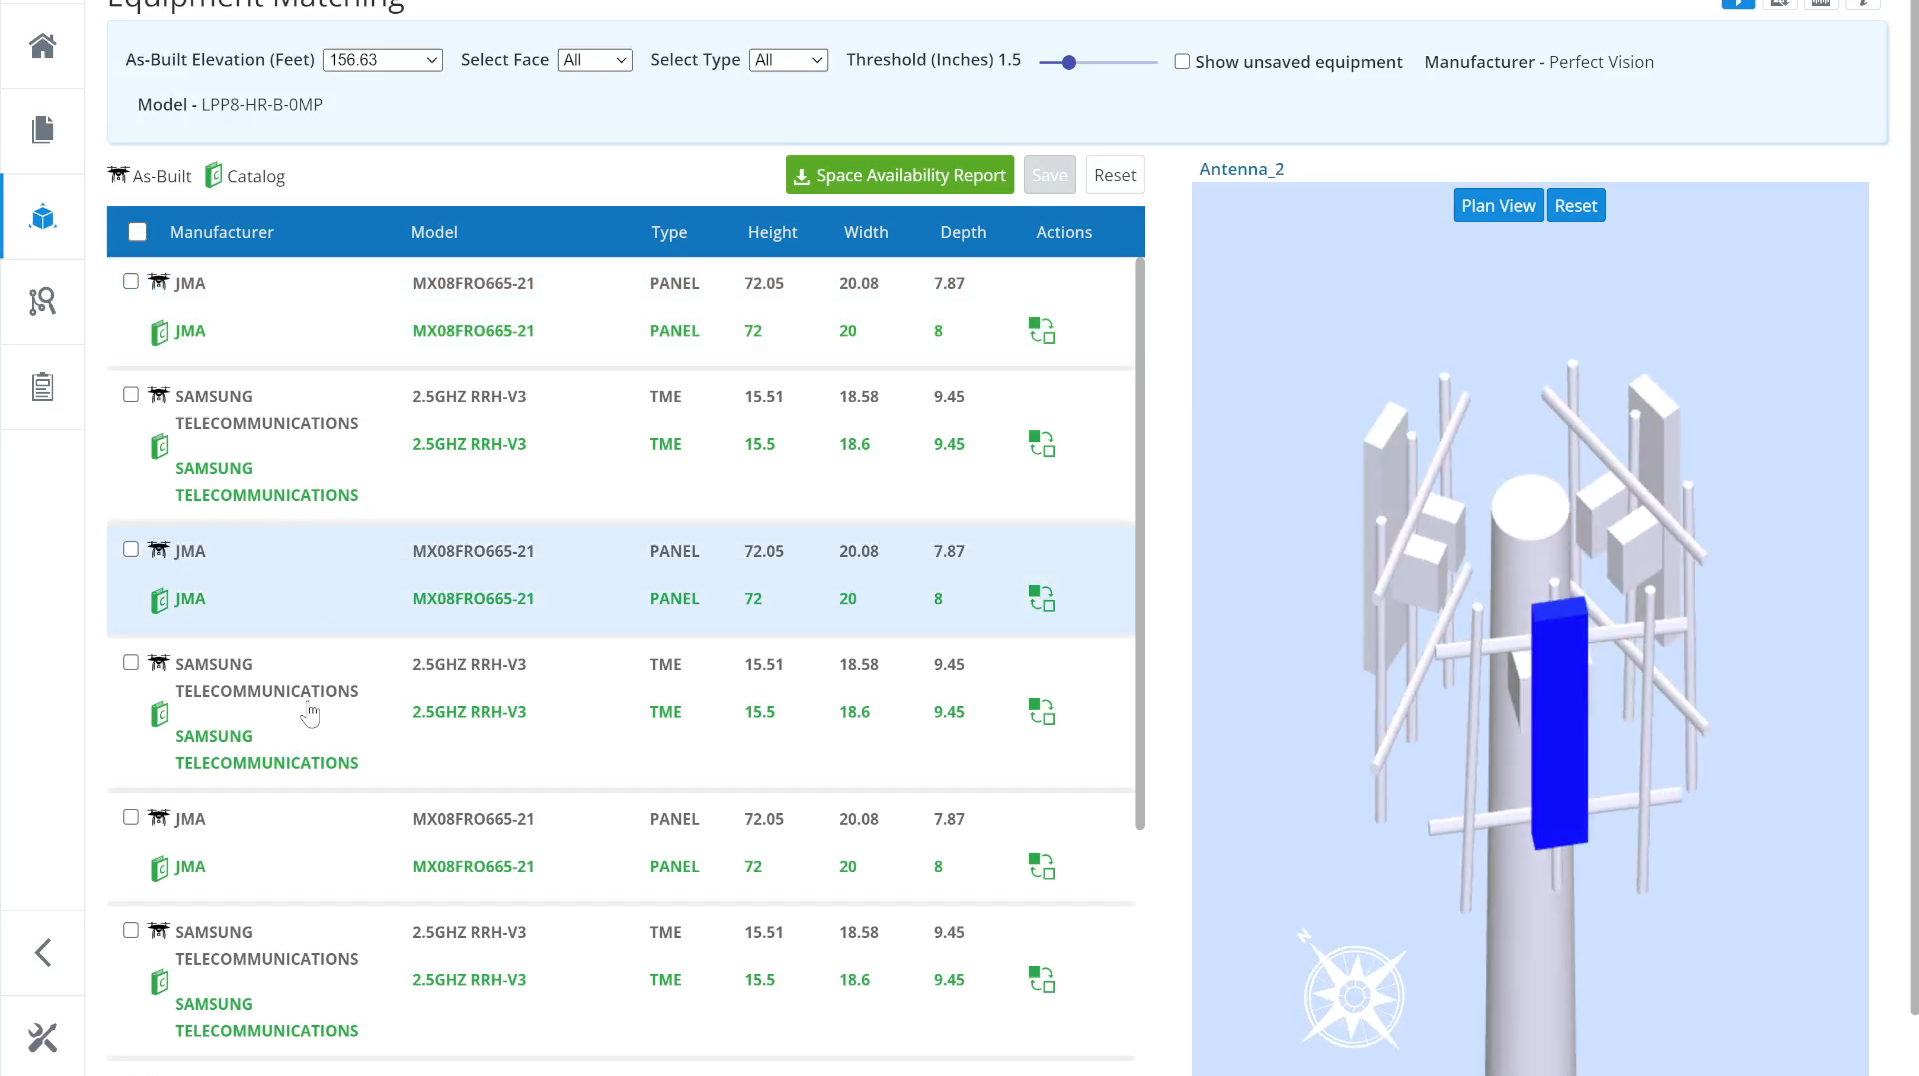Check the first Samsung row checkbox

click(x=131, y=395)
